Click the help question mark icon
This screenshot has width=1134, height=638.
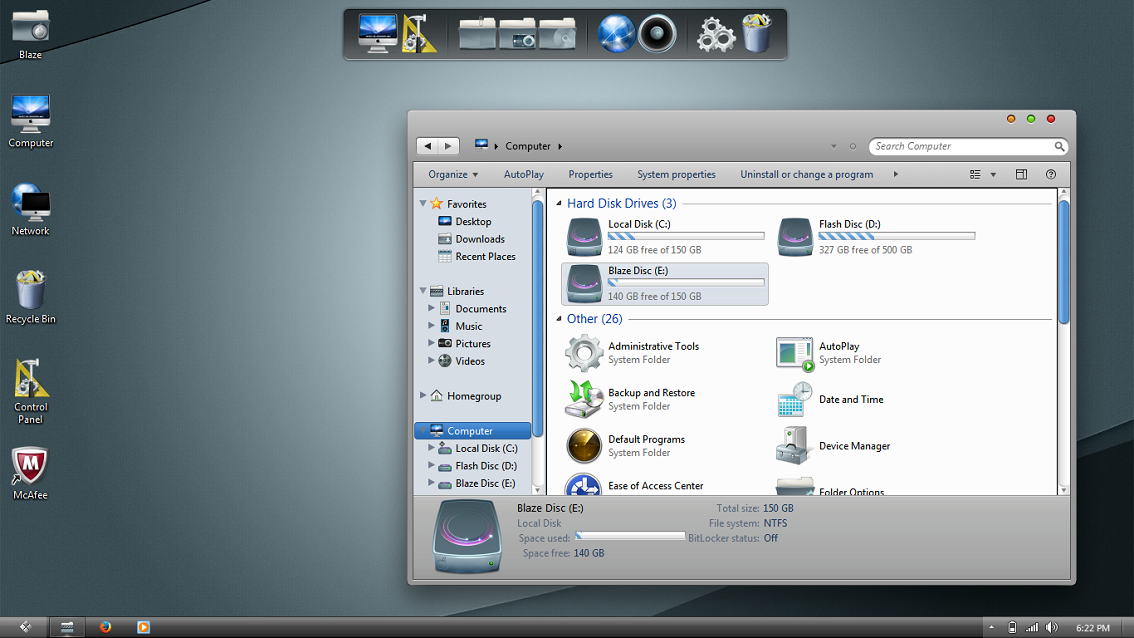[1051, 174]
